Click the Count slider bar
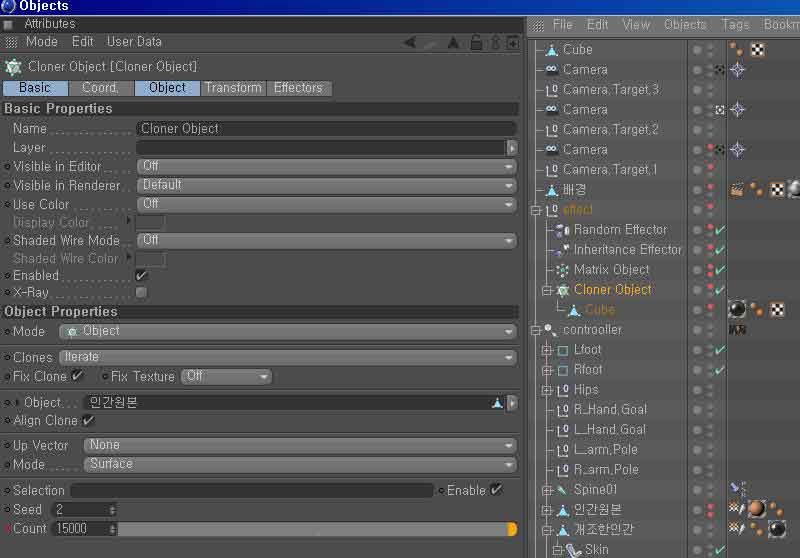 coord(317,529)
